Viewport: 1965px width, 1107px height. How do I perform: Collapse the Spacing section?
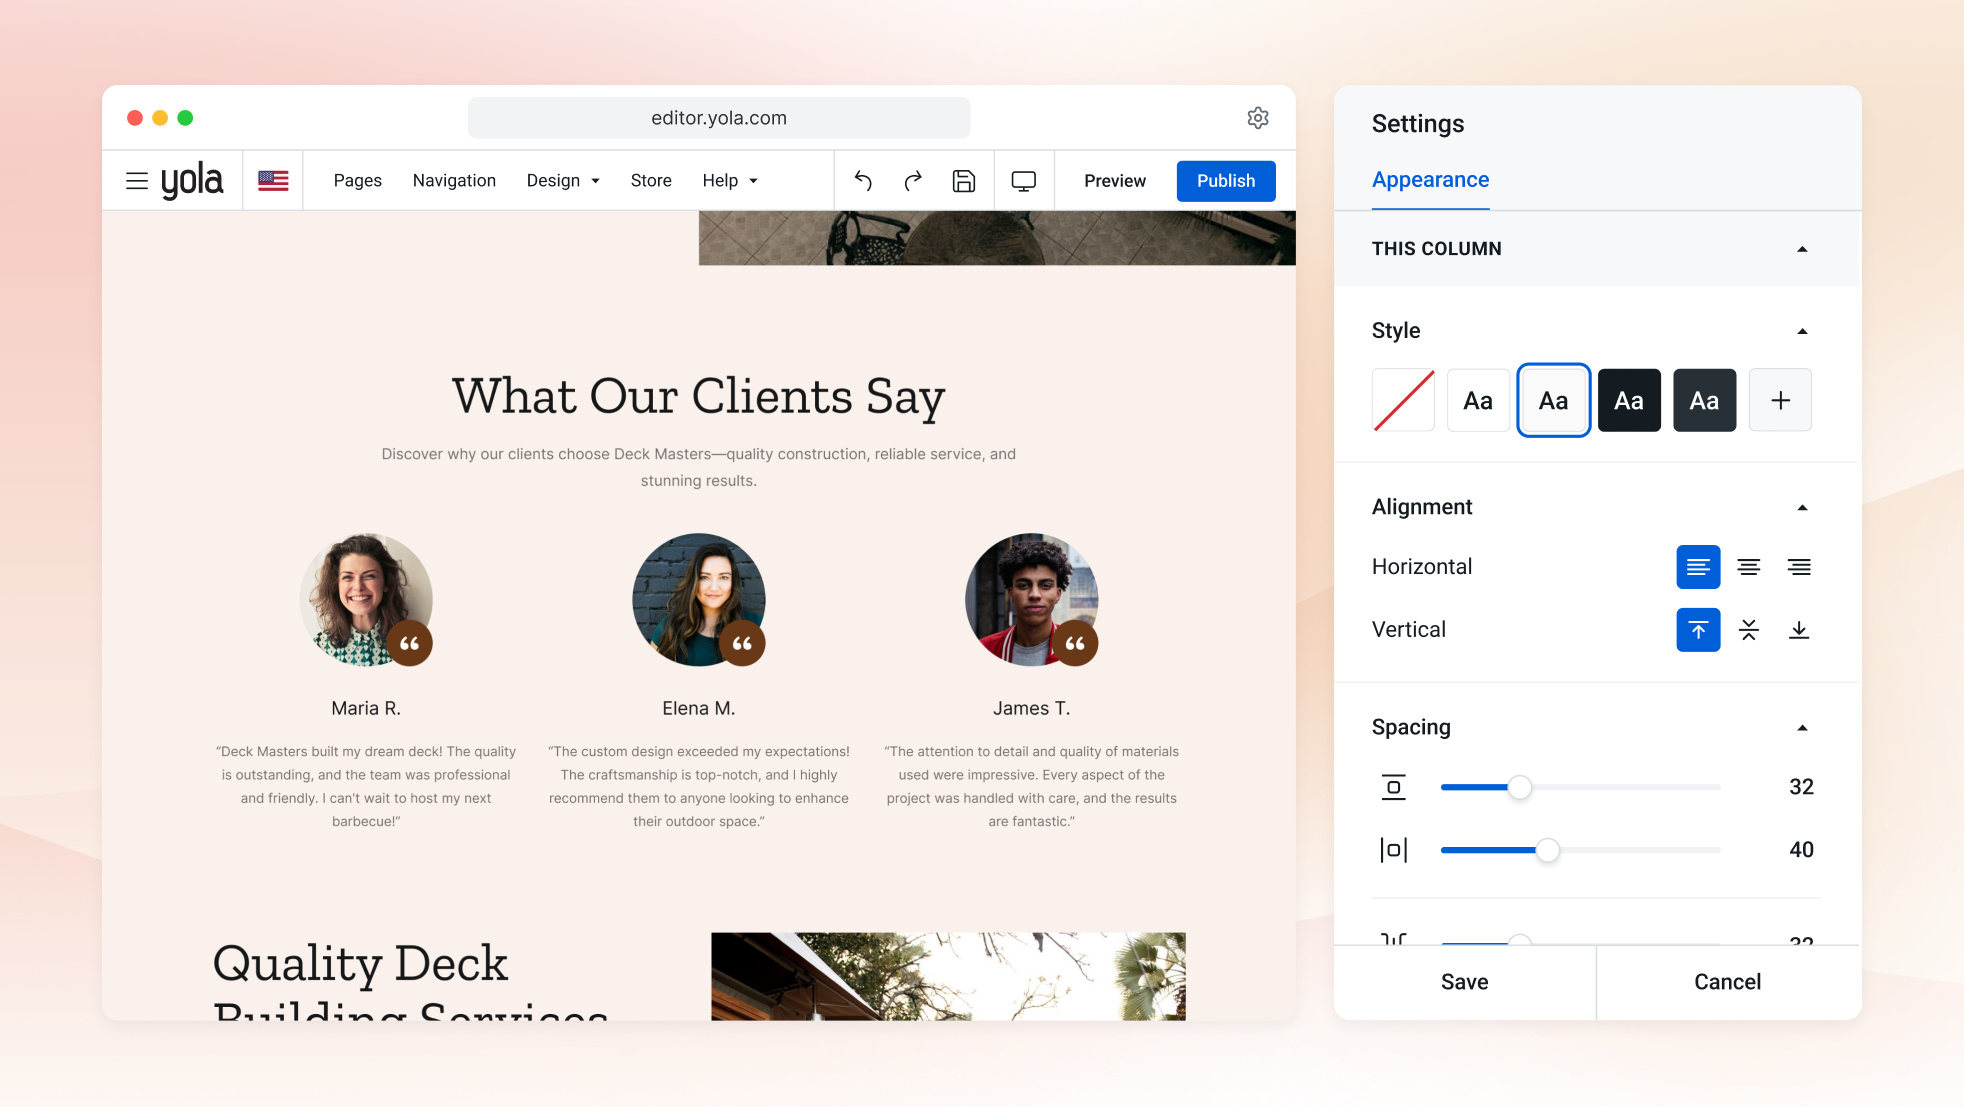[1802, 728]
